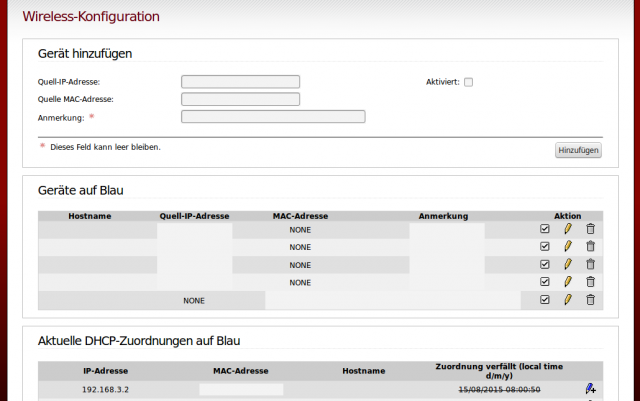Delete the first device with trash icon
Image resolution: width=640 pixels, height=401 pixels.
(x=590, y=229)
